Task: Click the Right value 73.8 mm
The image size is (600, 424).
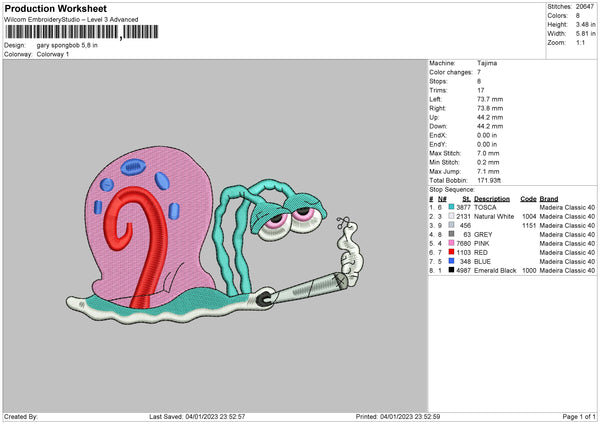Action: pos(490,108)
